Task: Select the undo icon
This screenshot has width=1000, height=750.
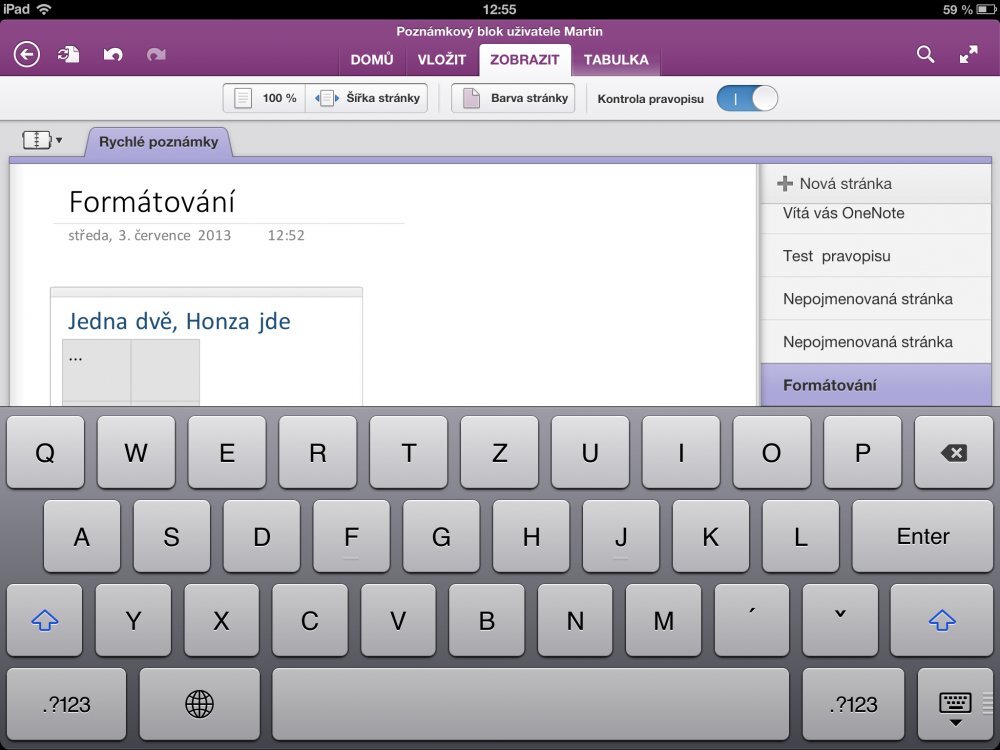Action: tap(110, 54)
